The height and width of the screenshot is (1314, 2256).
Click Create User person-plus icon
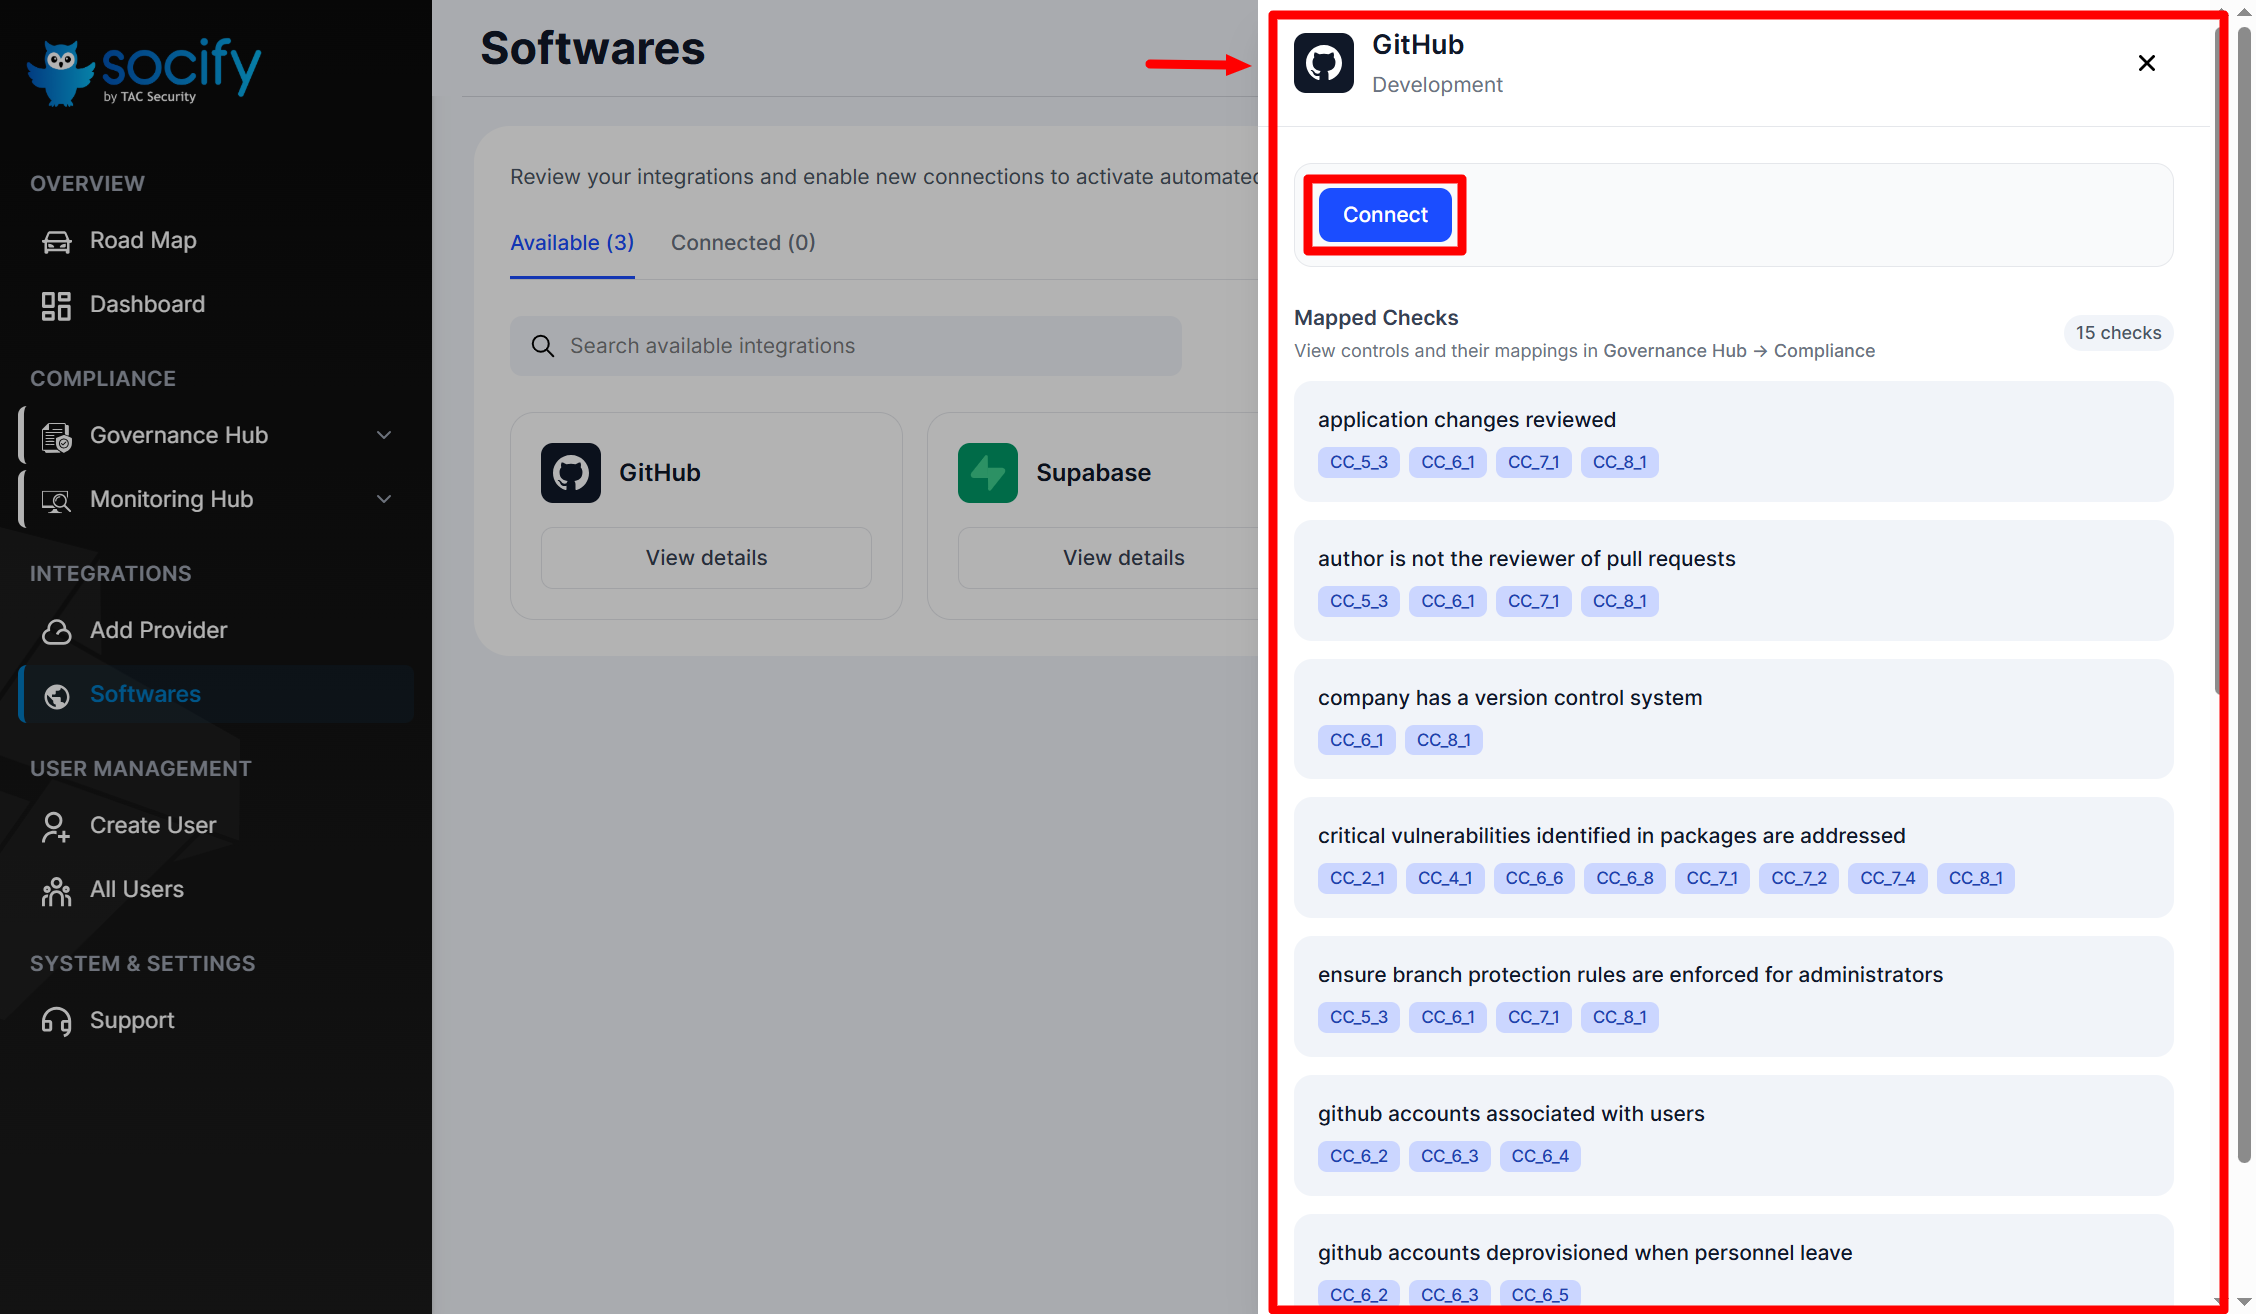click(56, 826)
